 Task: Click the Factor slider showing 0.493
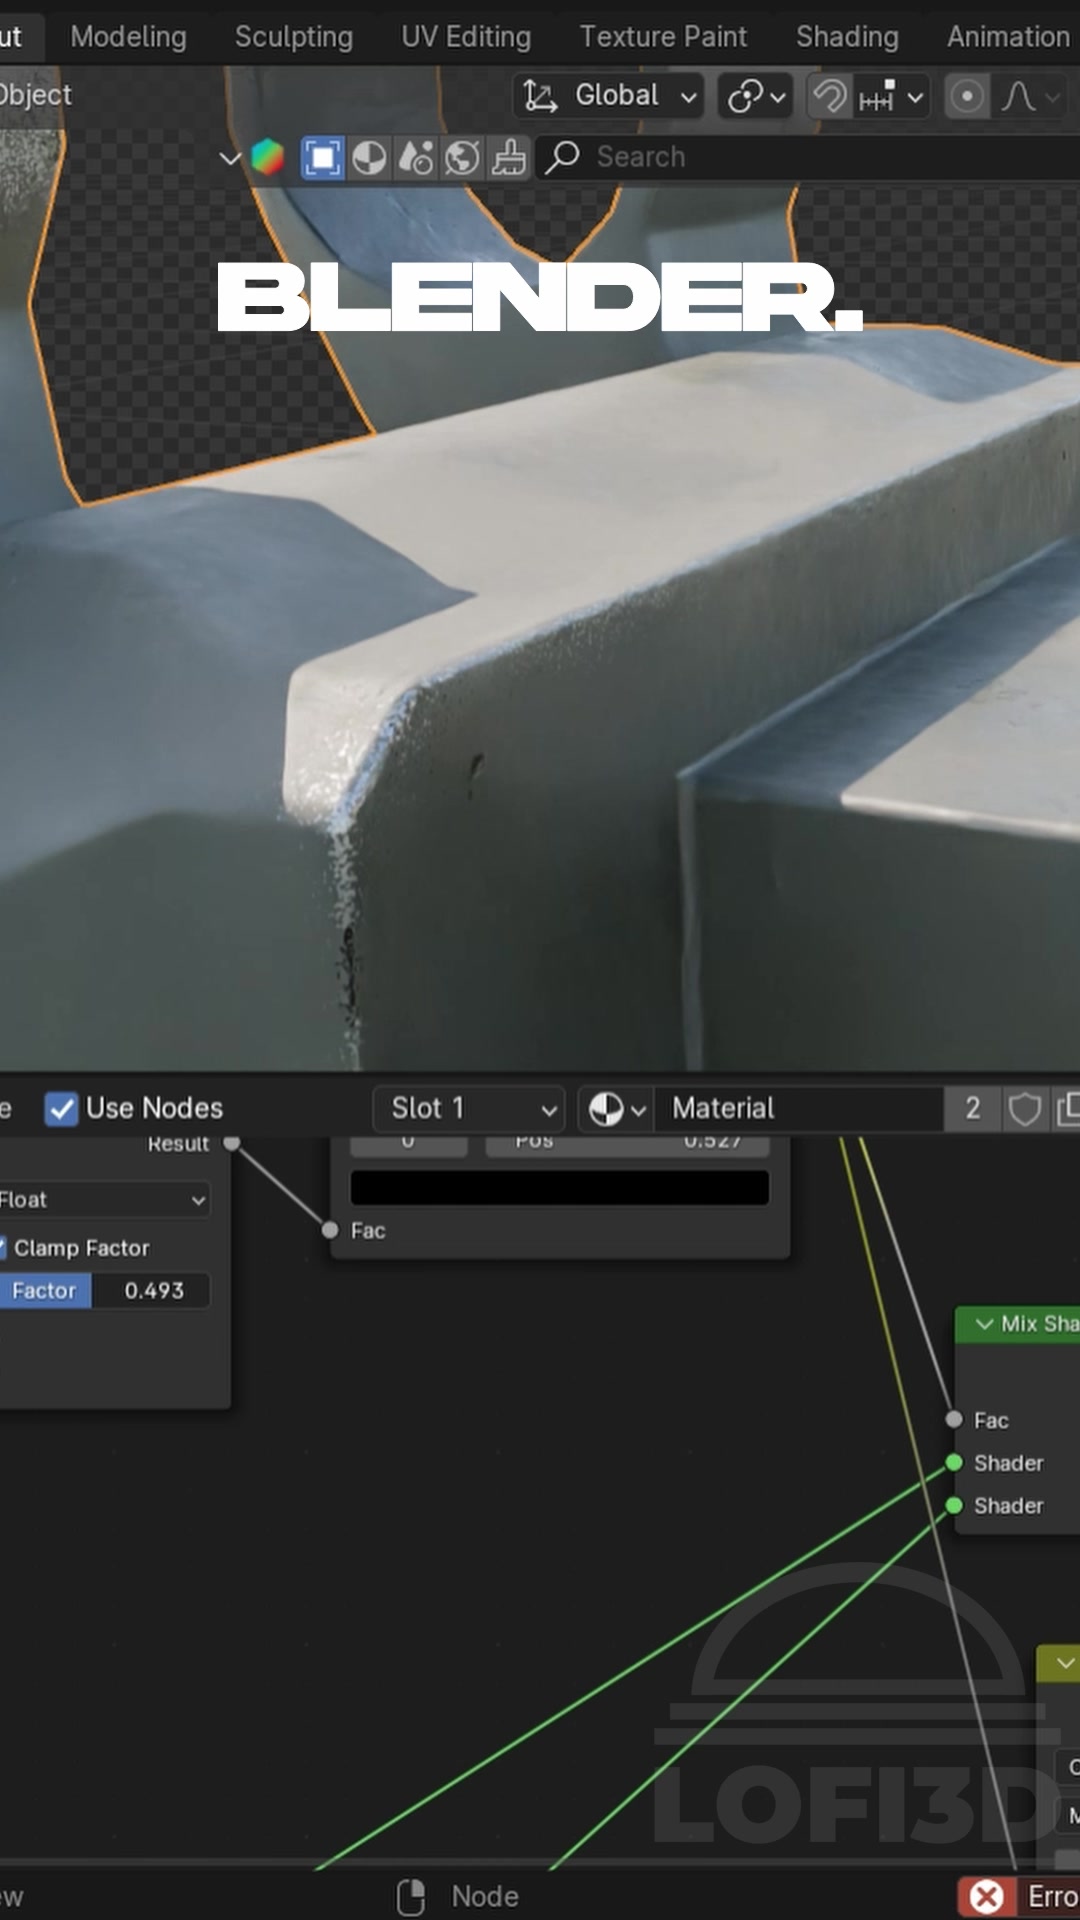click(x=104, y=1291)
